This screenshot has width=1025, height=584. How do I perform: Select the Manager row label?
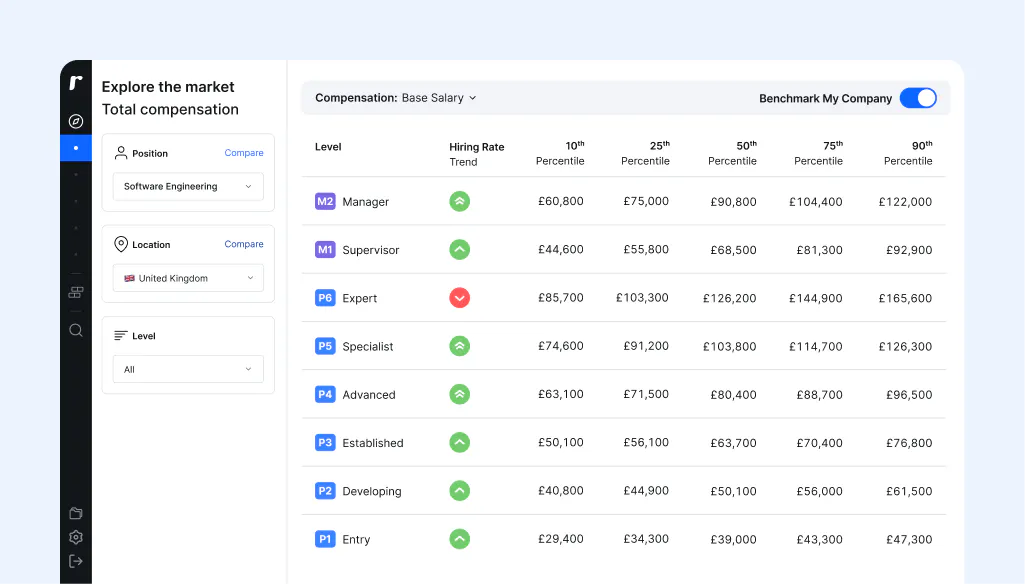point(365,202)
